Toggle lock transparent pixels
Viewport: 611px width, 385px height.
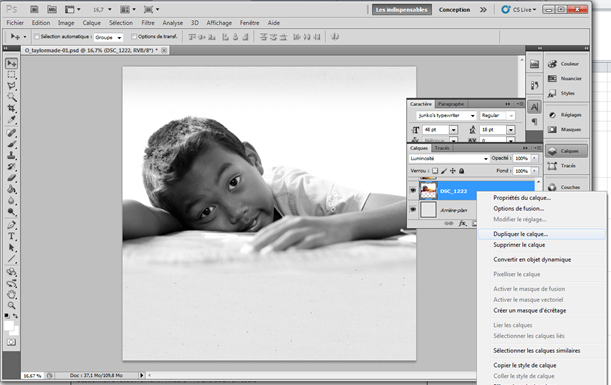435,171
